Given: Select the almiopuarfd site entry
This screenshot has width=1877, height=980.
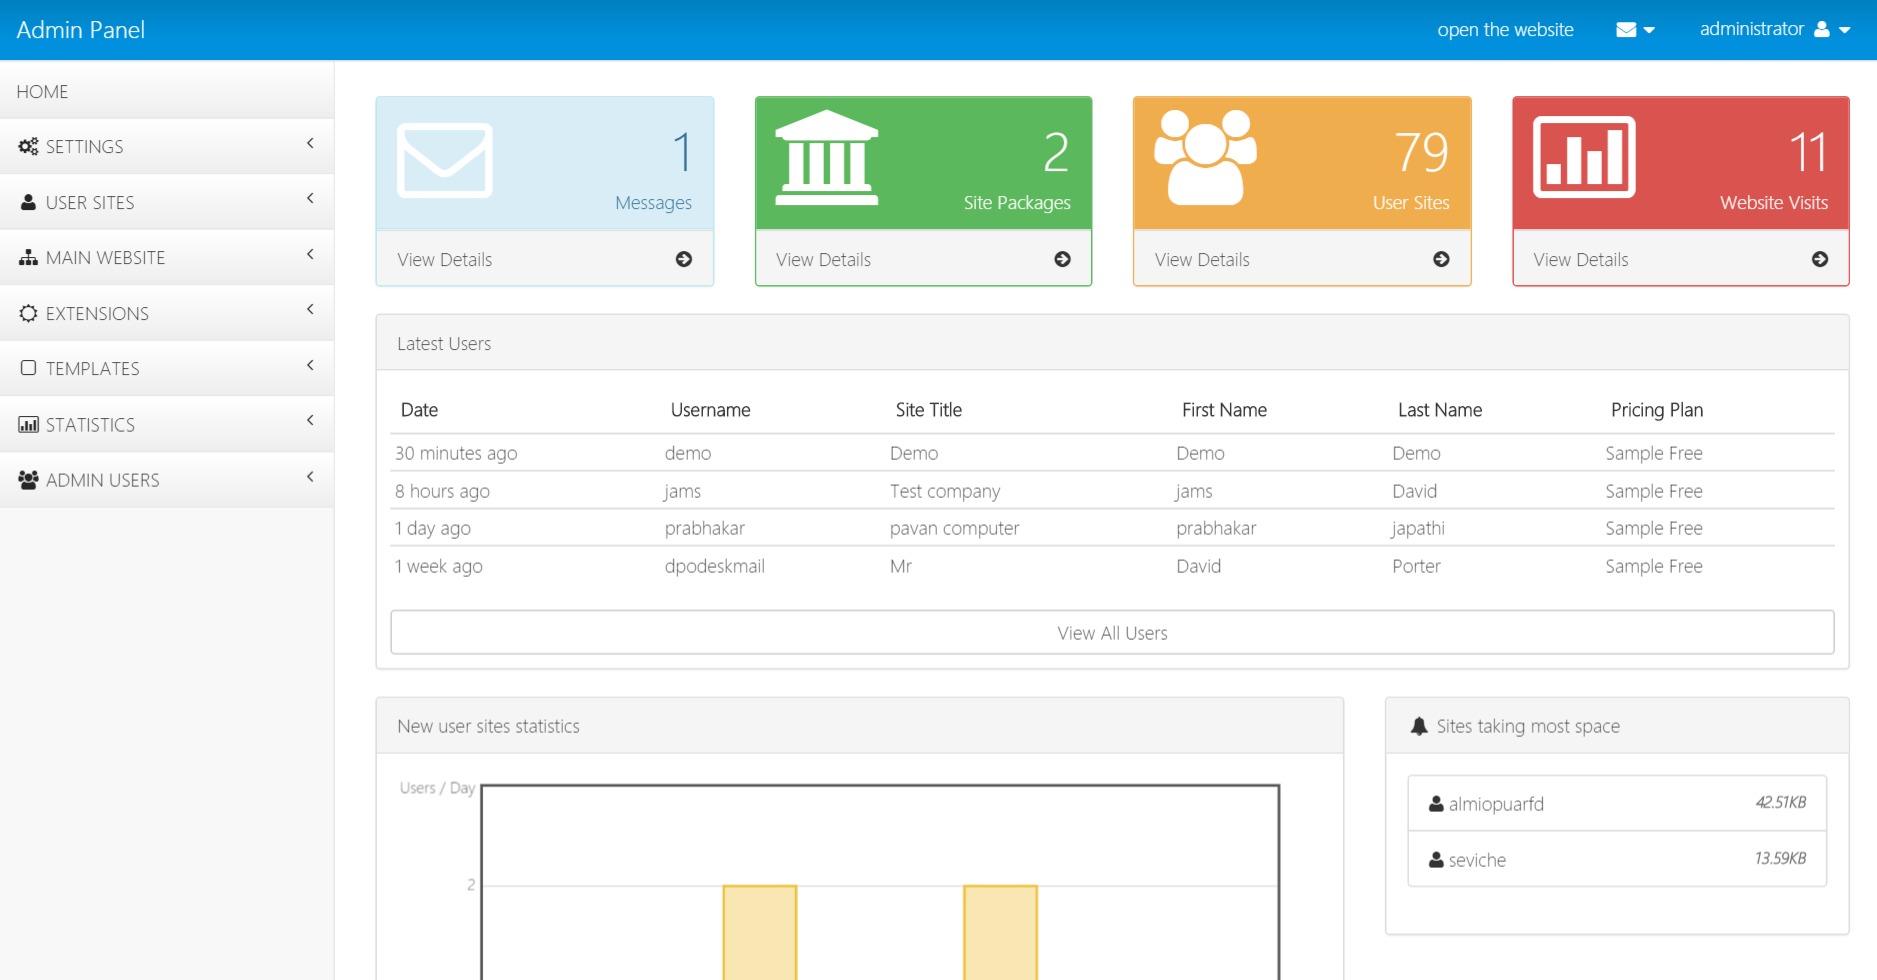Looking at the screenshot, I should tap(1617, 803).
